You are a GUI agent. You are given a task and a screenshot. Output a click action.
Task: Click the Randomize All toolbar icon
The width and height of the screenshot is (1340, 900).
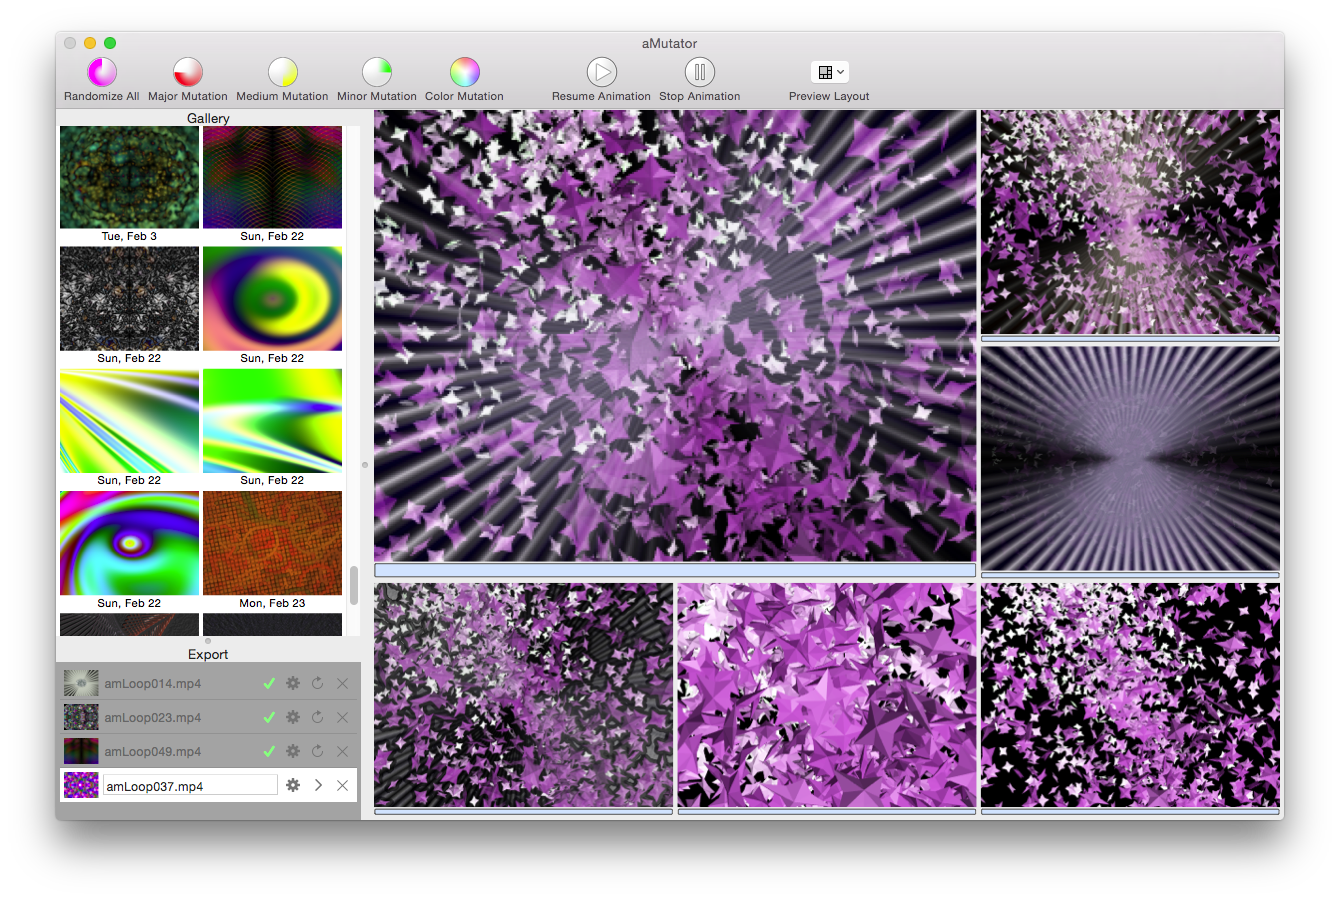(102, 72)
